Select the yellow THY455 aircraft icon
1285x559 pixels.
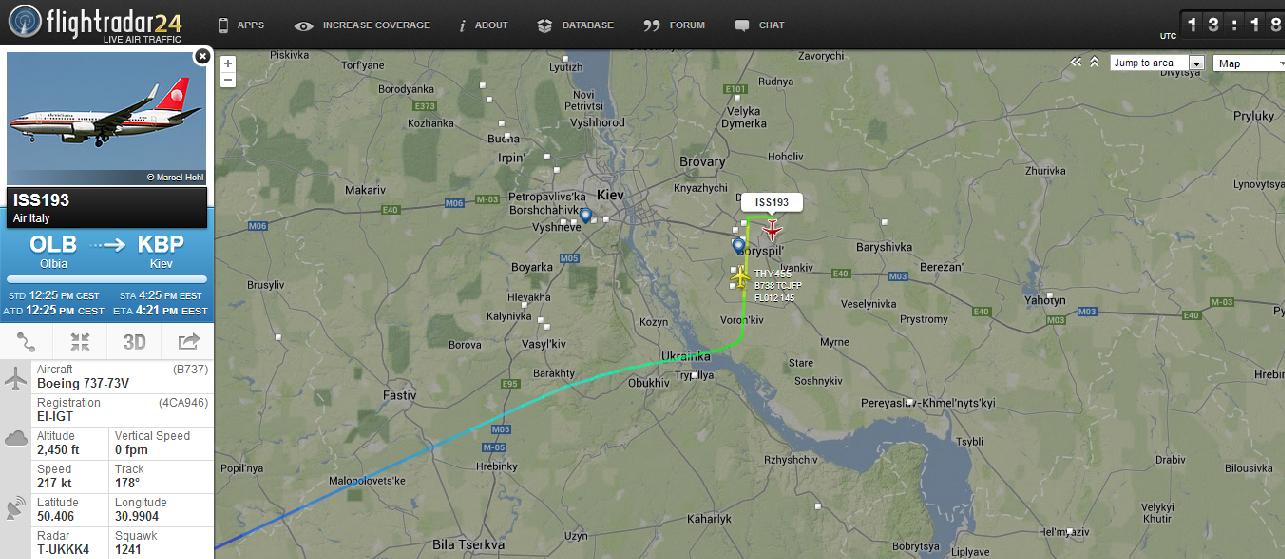click(x=741, y=275)
